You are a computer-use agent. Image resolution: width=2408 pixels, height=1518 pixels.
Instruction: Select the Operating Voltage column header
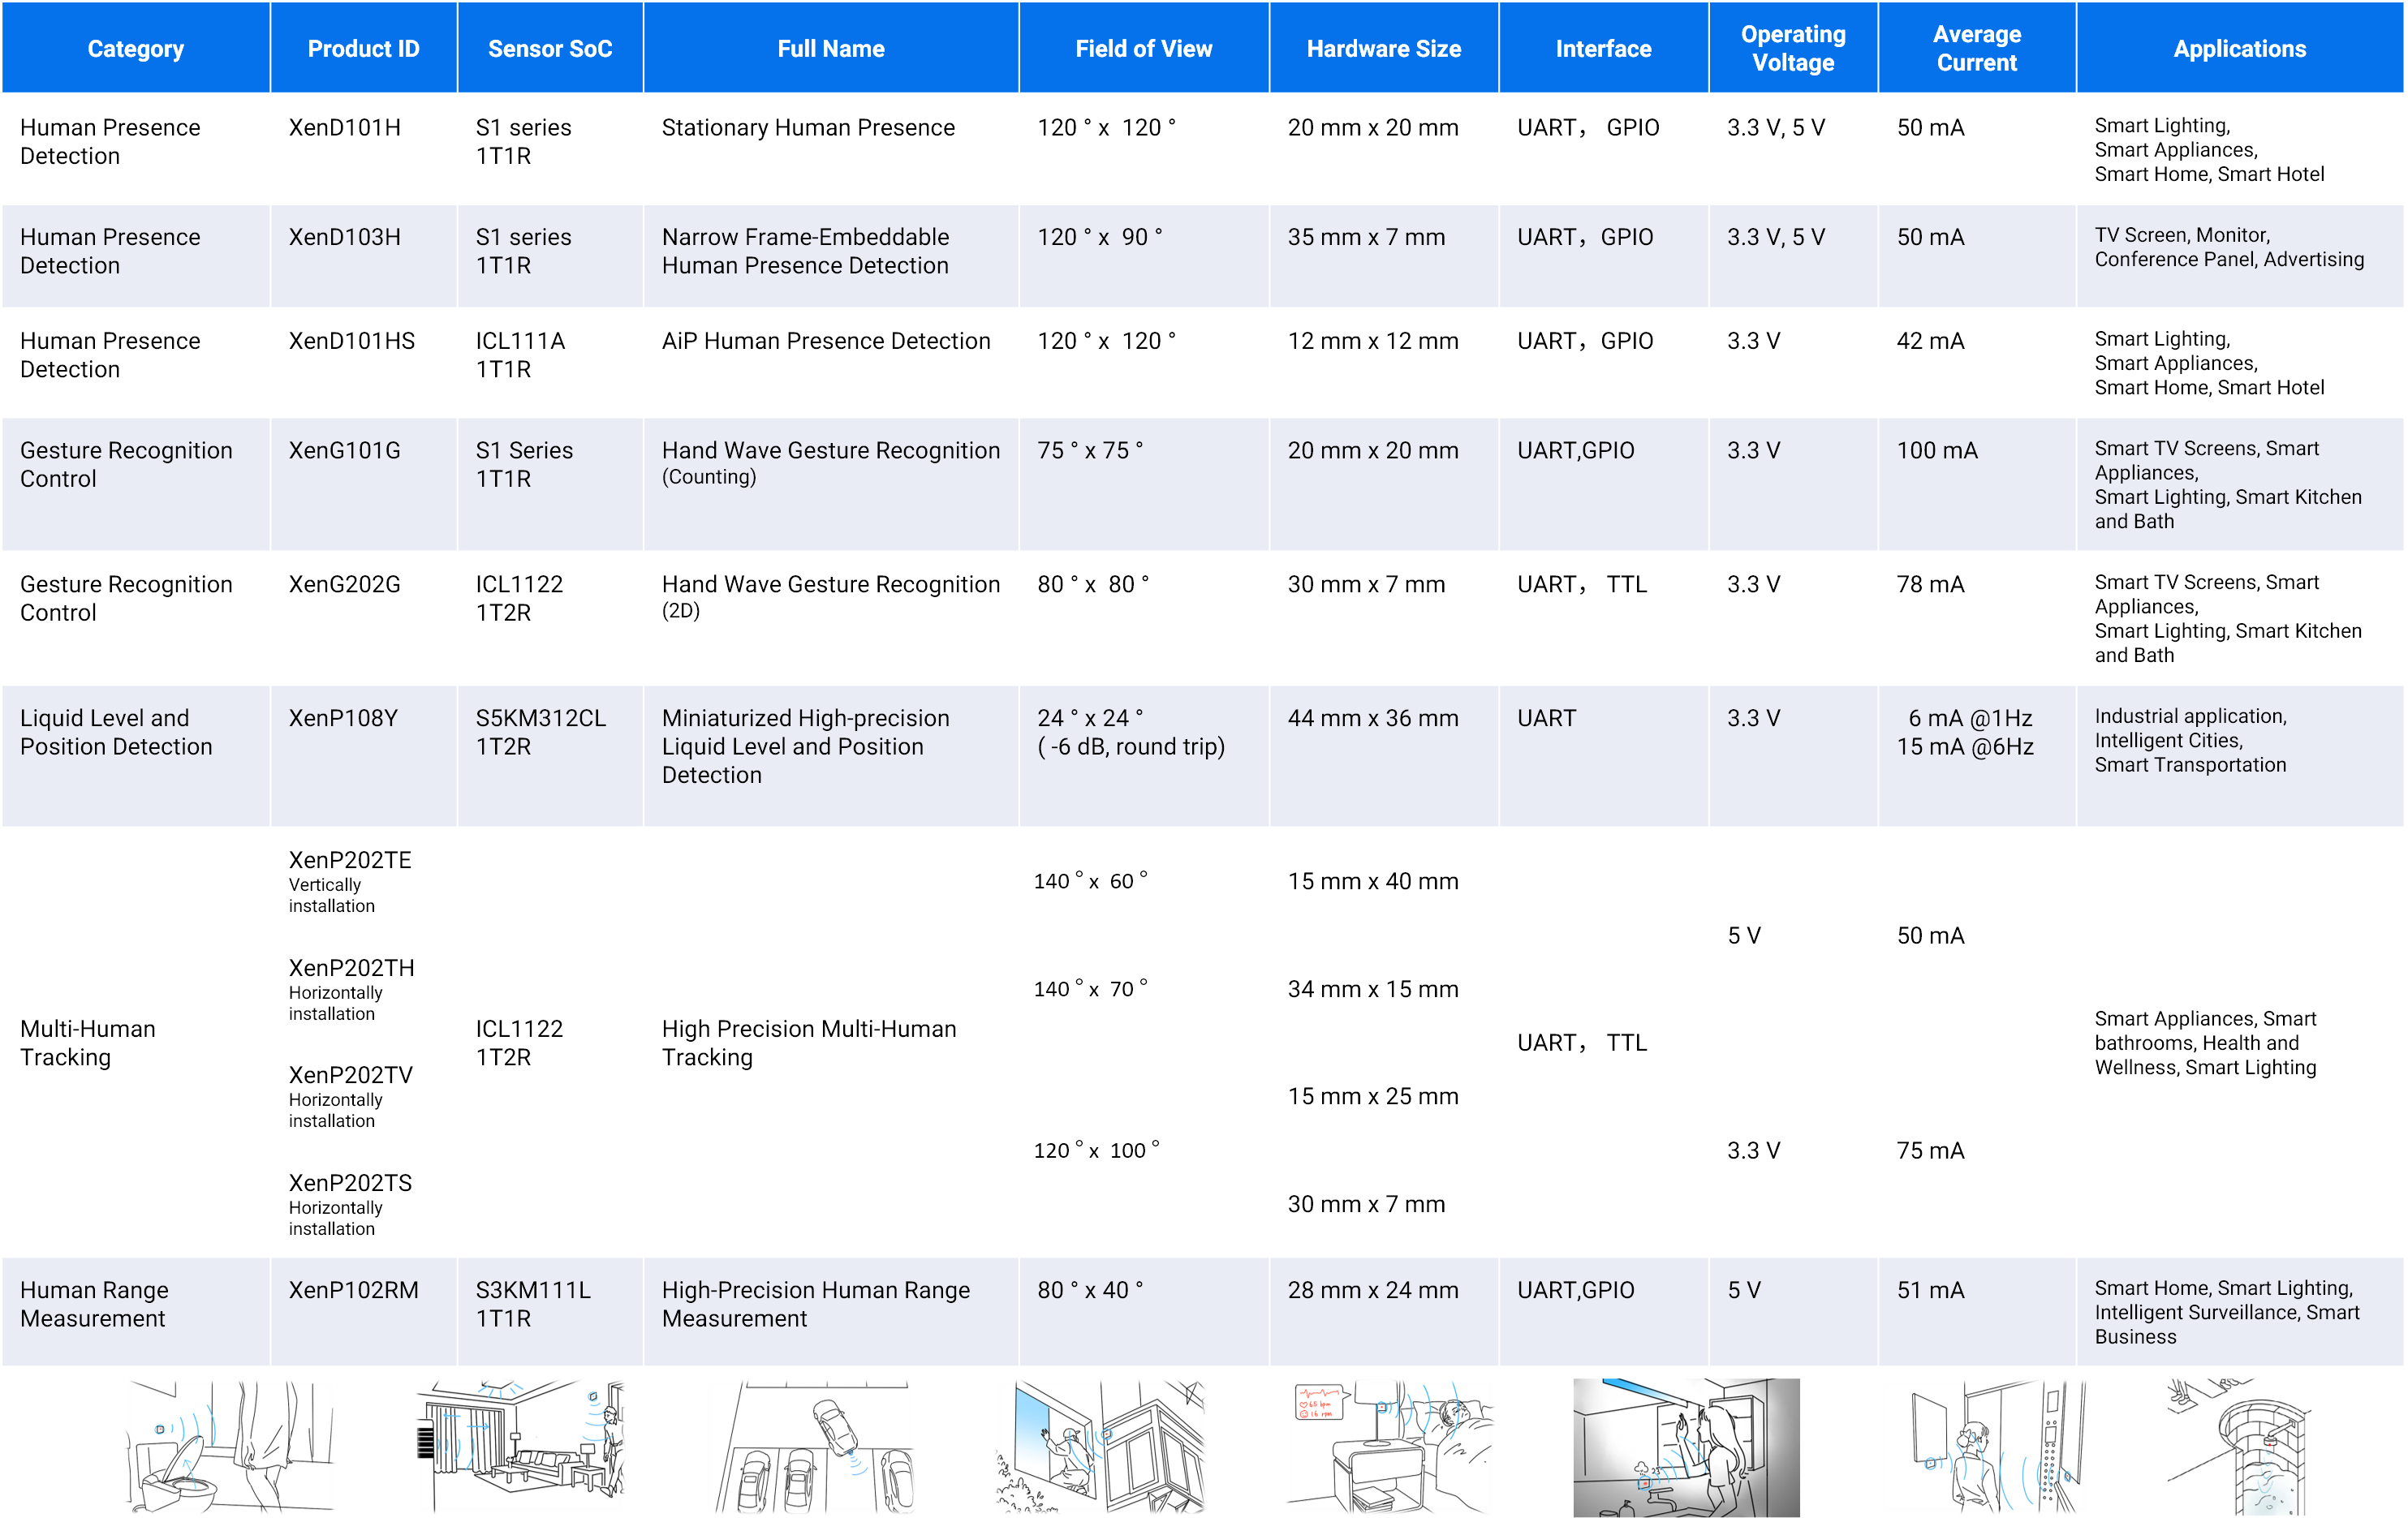[x=1792, y=48]
